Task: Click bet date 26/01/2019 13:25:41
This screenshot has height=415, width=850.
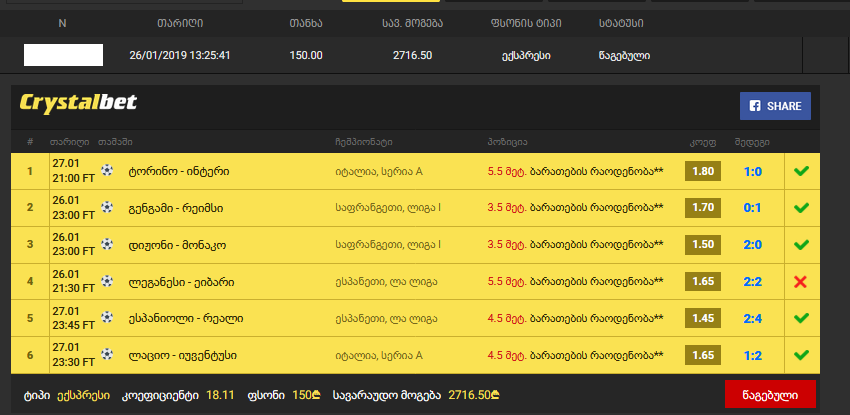Action: (x=180, y=55)
